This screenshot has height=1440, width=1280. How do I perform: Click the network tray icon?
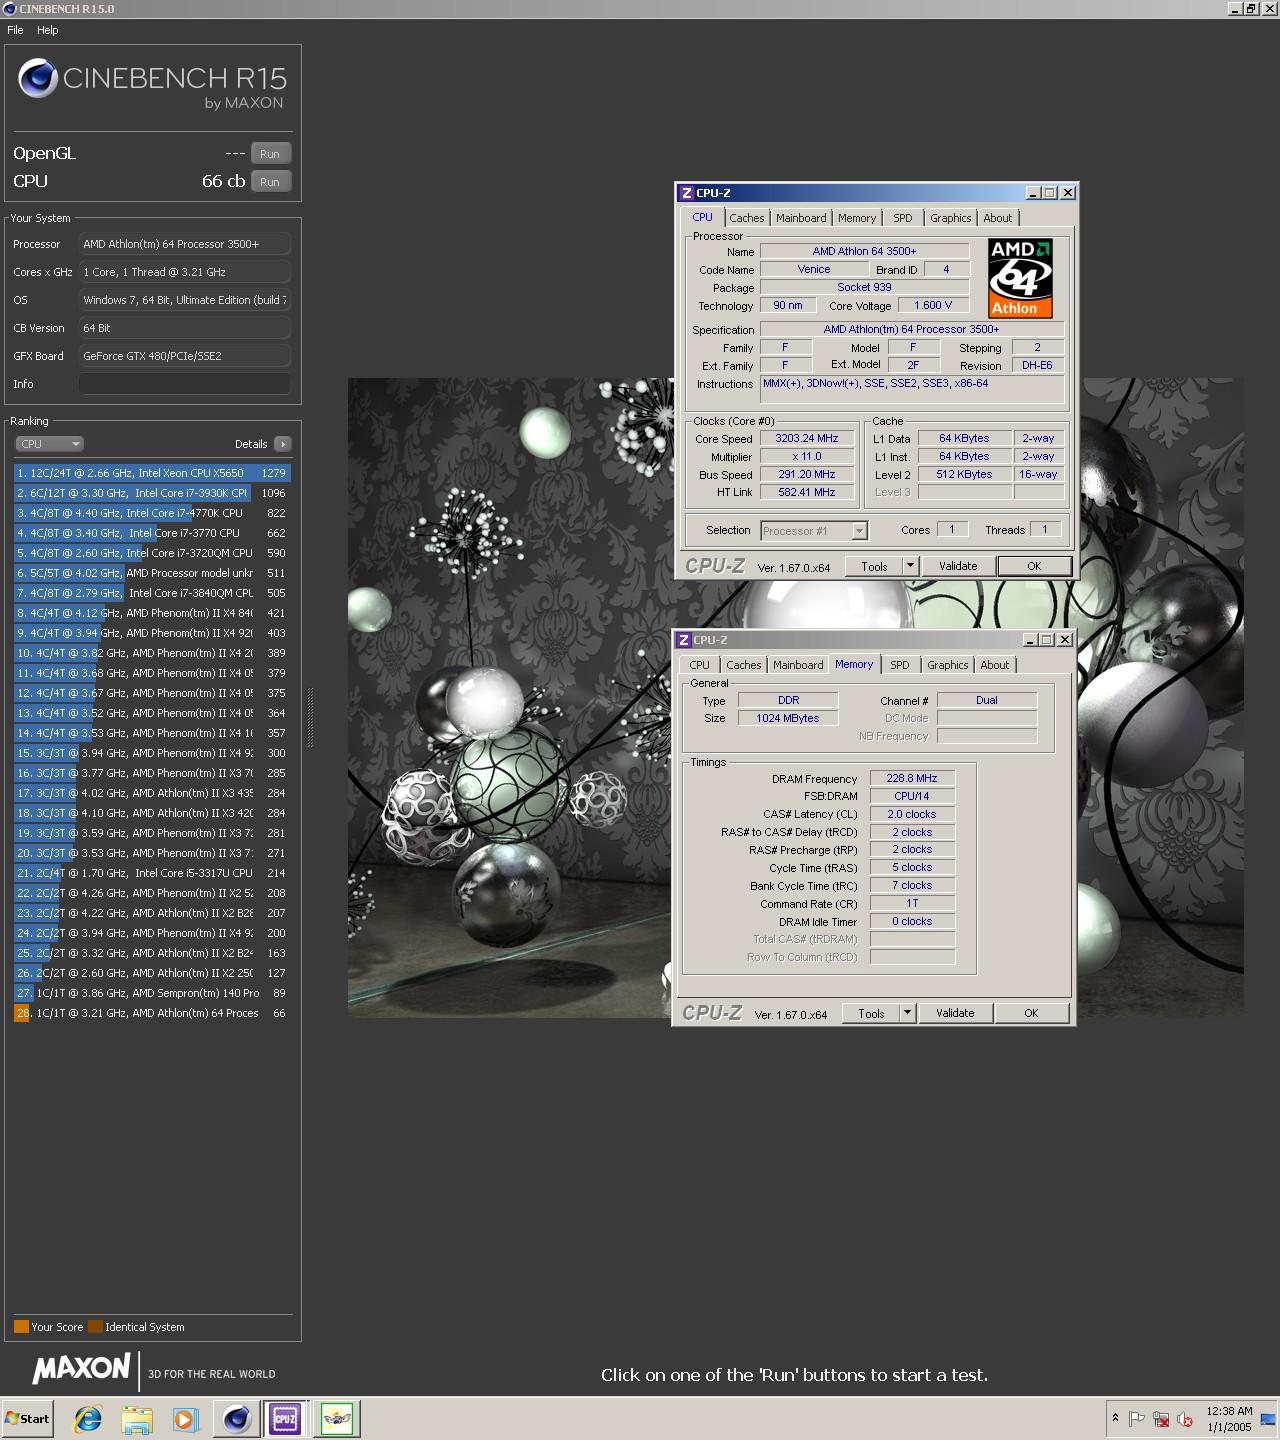point(1161,1418)
